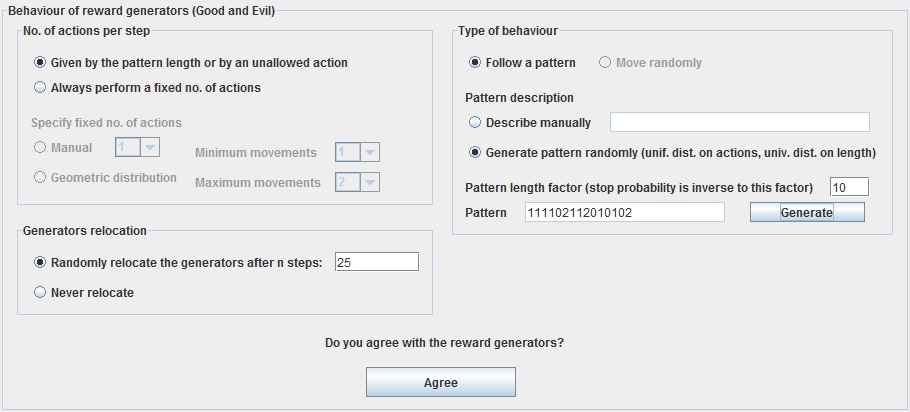
Task: Enable 'Randomly relocate the generators' option
Action: pos(41,263)
